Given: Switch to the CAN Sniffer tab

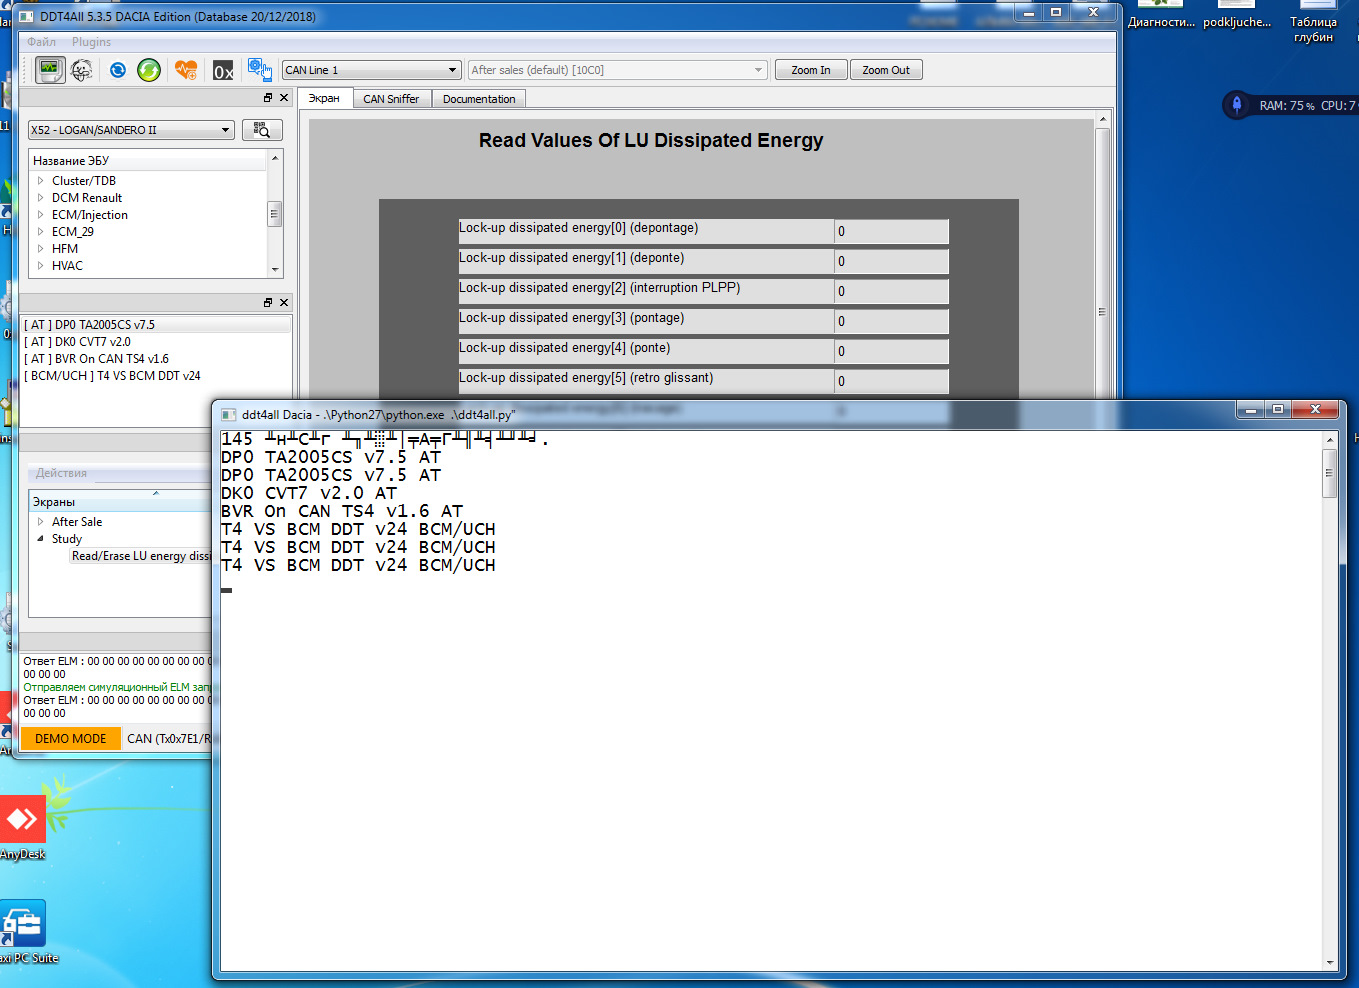Looking at the screenshot, I should 391,99.
